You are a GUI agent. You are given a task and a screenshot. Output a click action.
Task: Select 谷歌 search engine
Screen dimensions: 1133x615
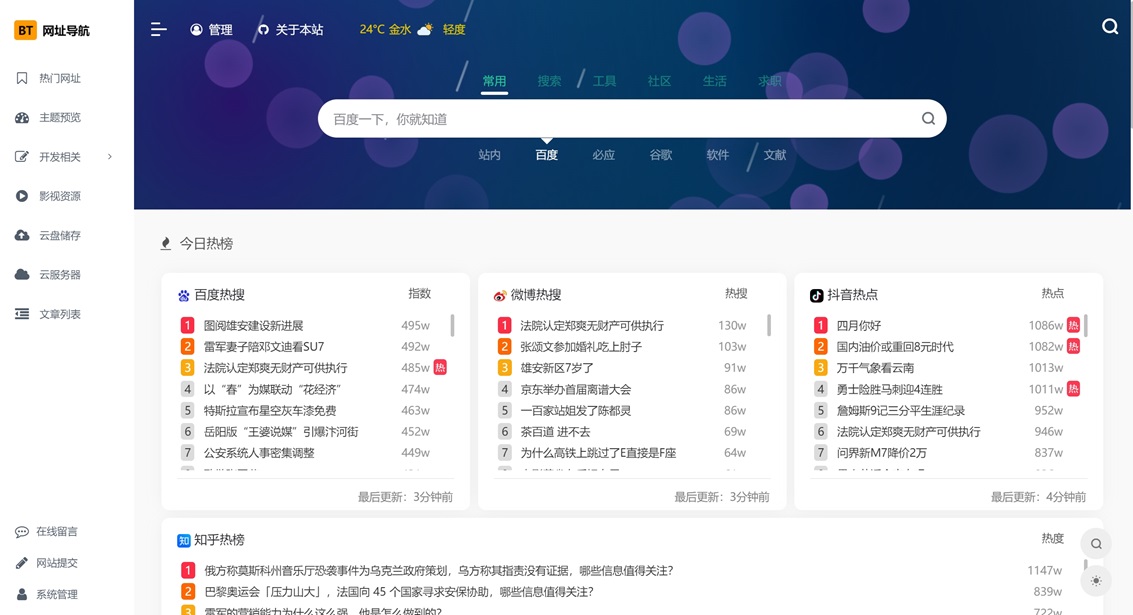660,155
